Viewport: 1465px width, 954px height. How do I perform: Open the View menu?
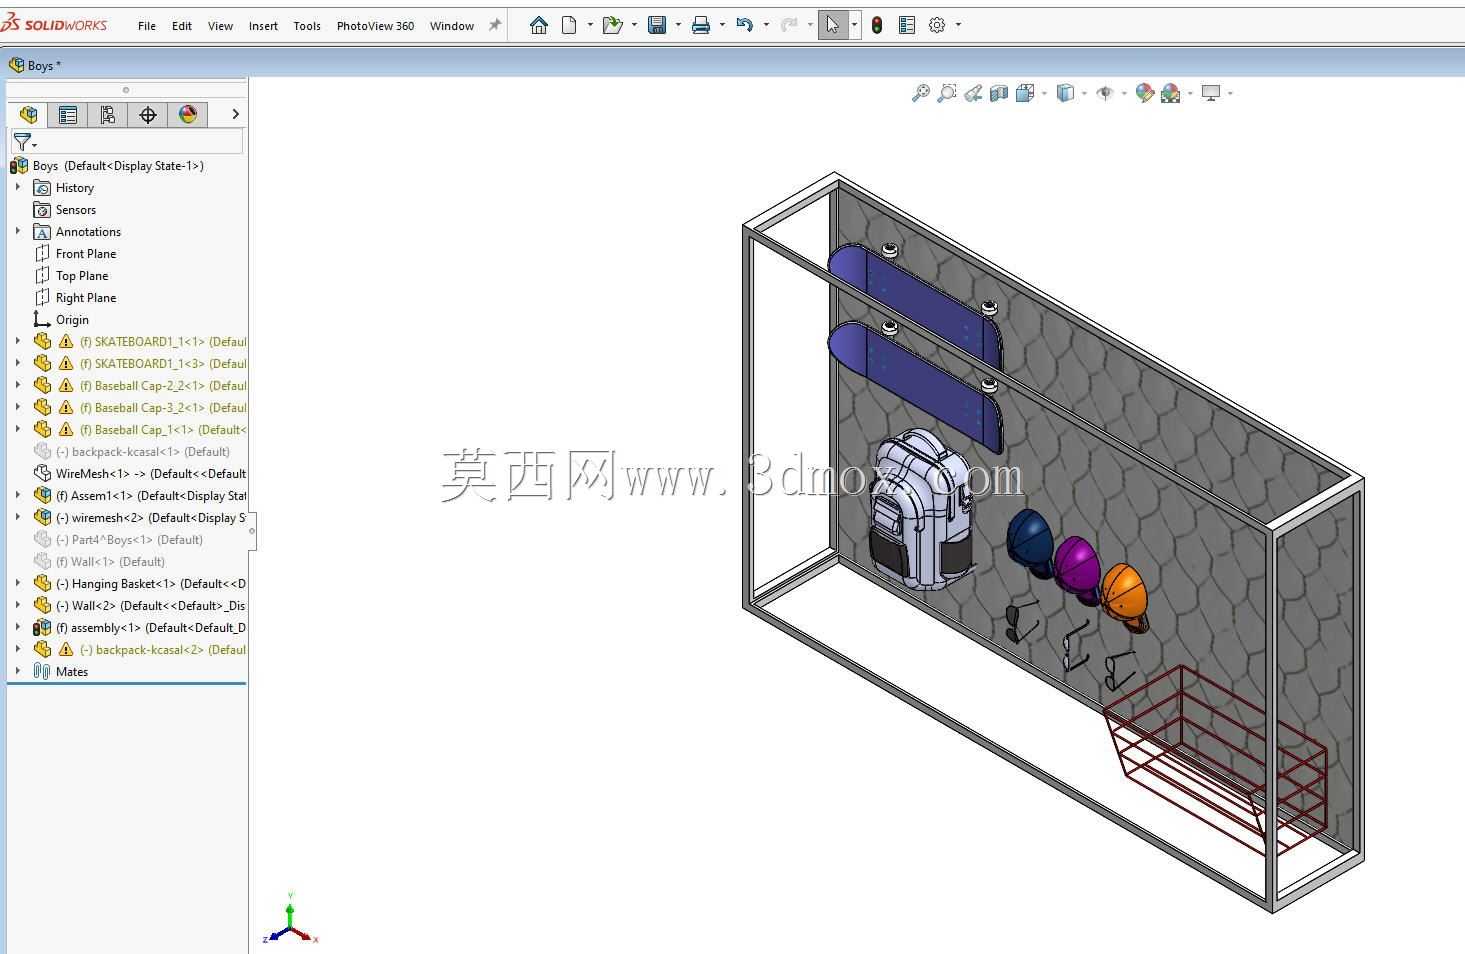(220, 26)
